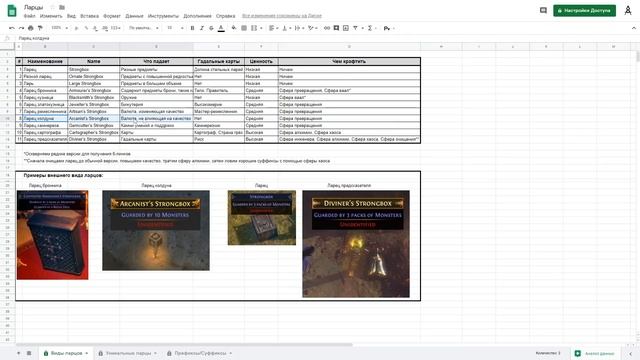Activate the paint format tool
This screenshot has height=360, width=640.
click(x=40, y=28)
